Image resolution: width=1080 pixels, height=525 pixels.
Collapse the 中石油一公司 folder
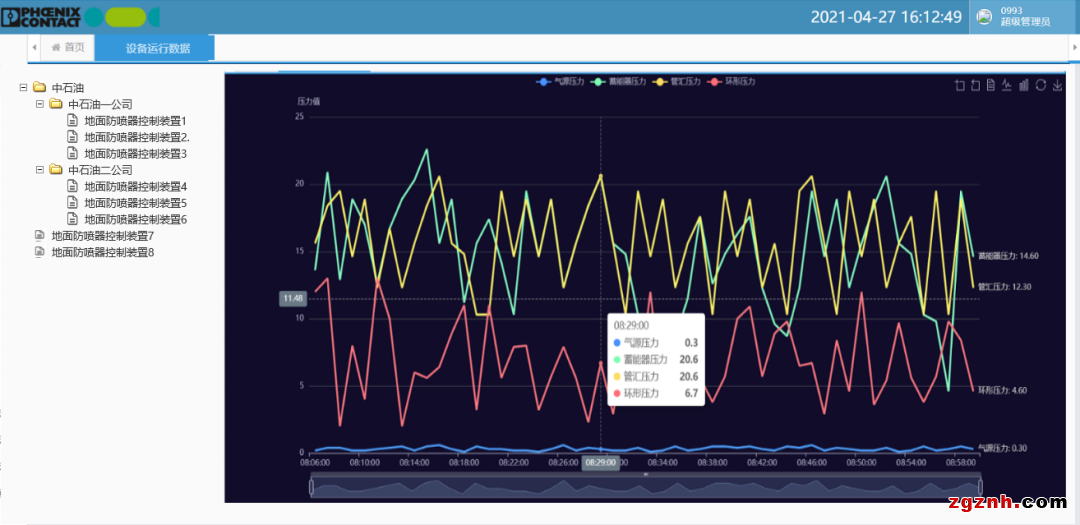click(40, 104)
